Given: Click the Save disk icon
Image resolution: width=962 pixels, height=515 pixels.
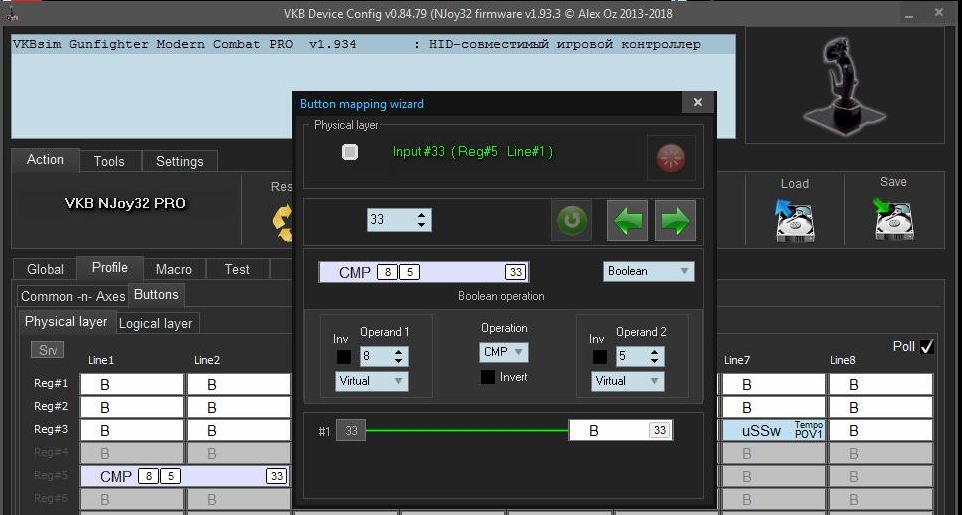Looking at the screenshot, I should [893, 219].
